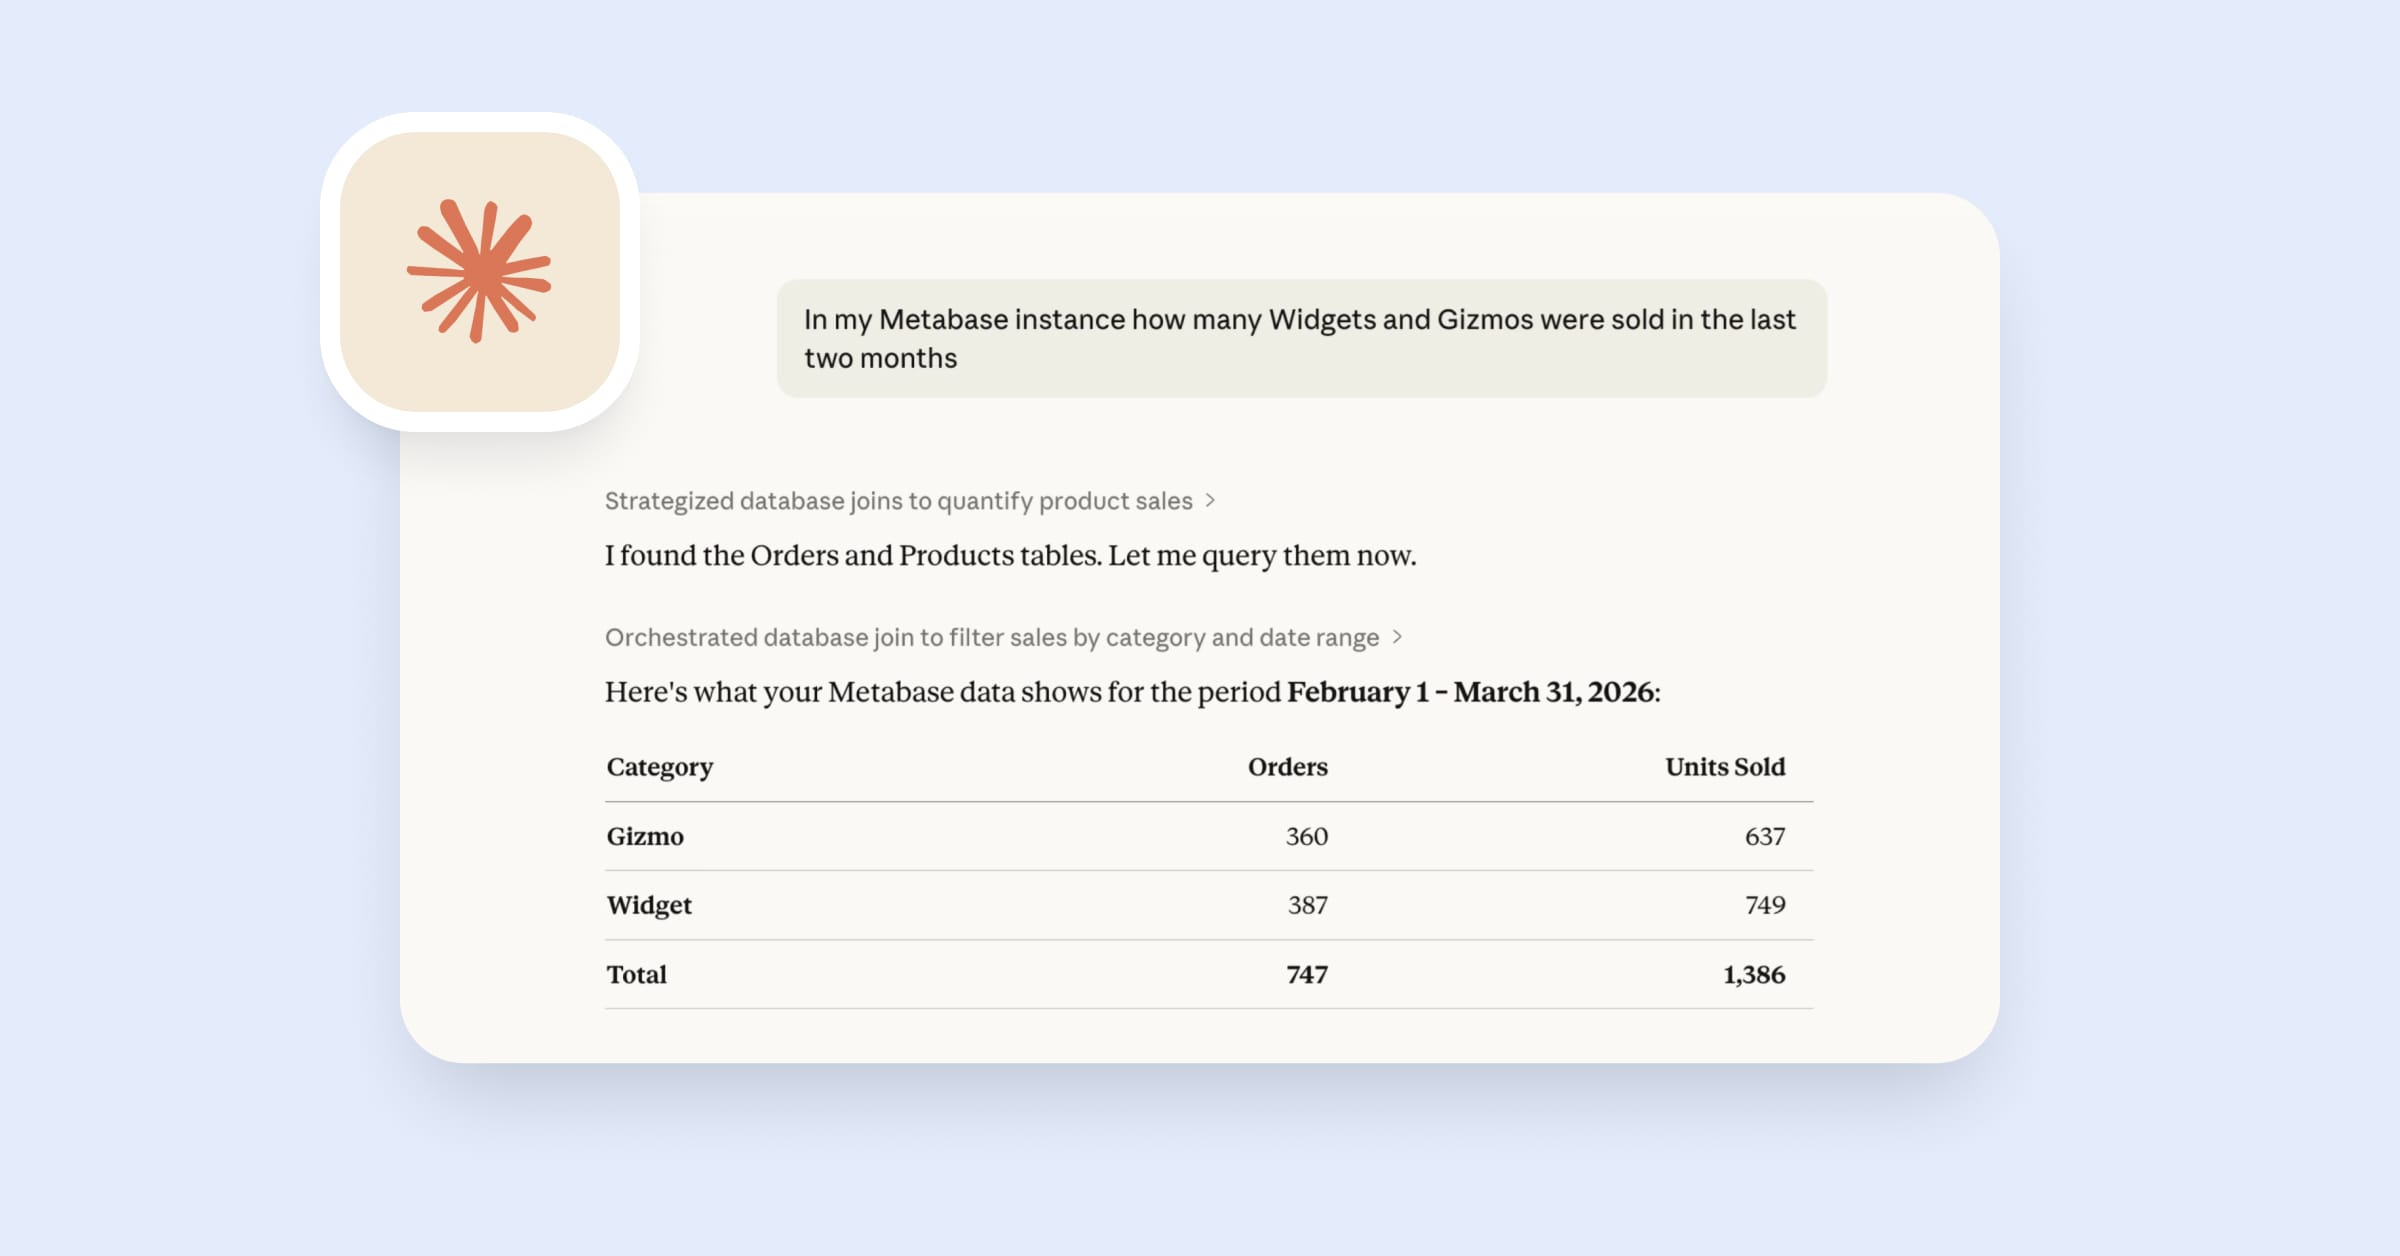This screenshot has height=1256, width=2400.
Task: Click the "Category" column header
Action: pyautogui.click(x=660, y=767)
